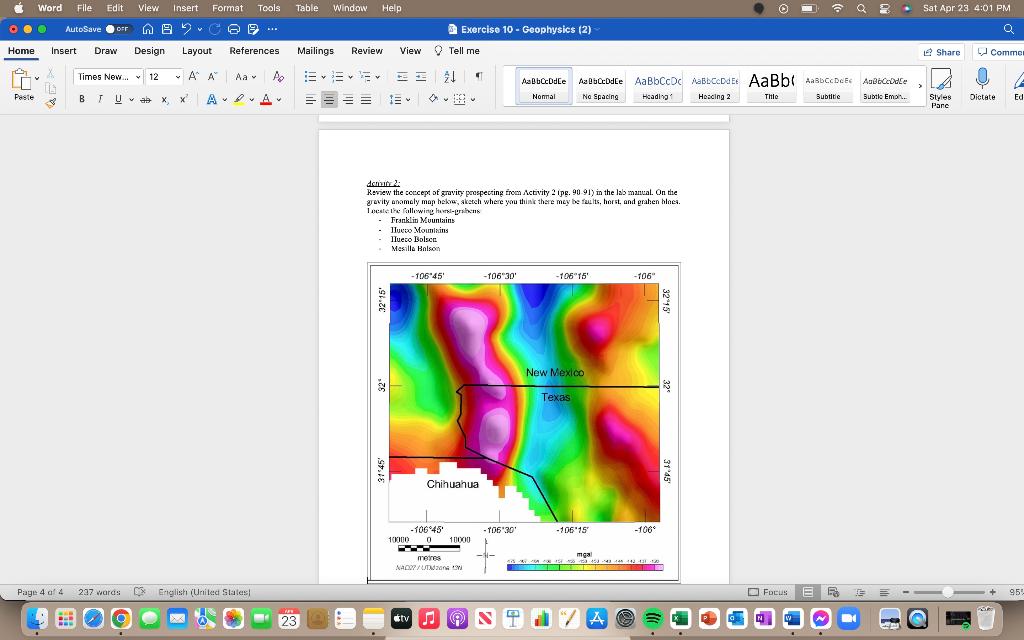Click the Share button
The image size is (1024, 640).
[941, 52]
